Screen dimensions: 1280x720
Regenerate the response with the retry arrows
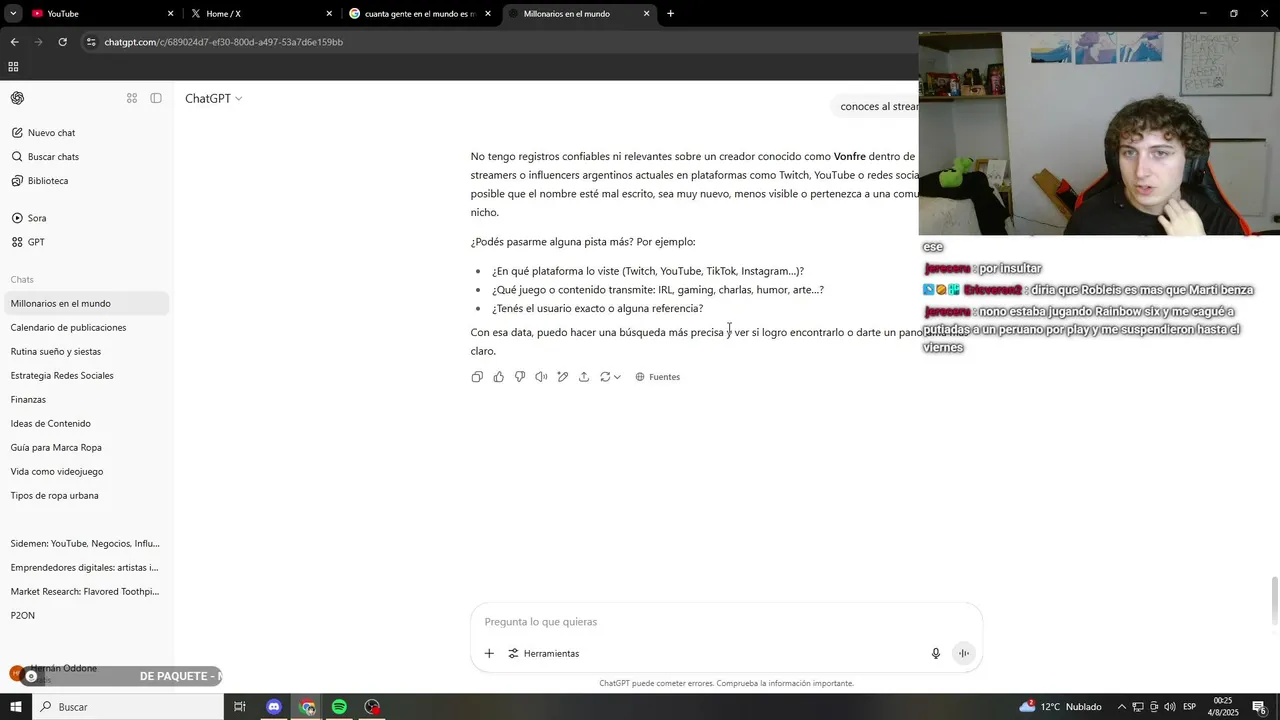tap(605, 377)
